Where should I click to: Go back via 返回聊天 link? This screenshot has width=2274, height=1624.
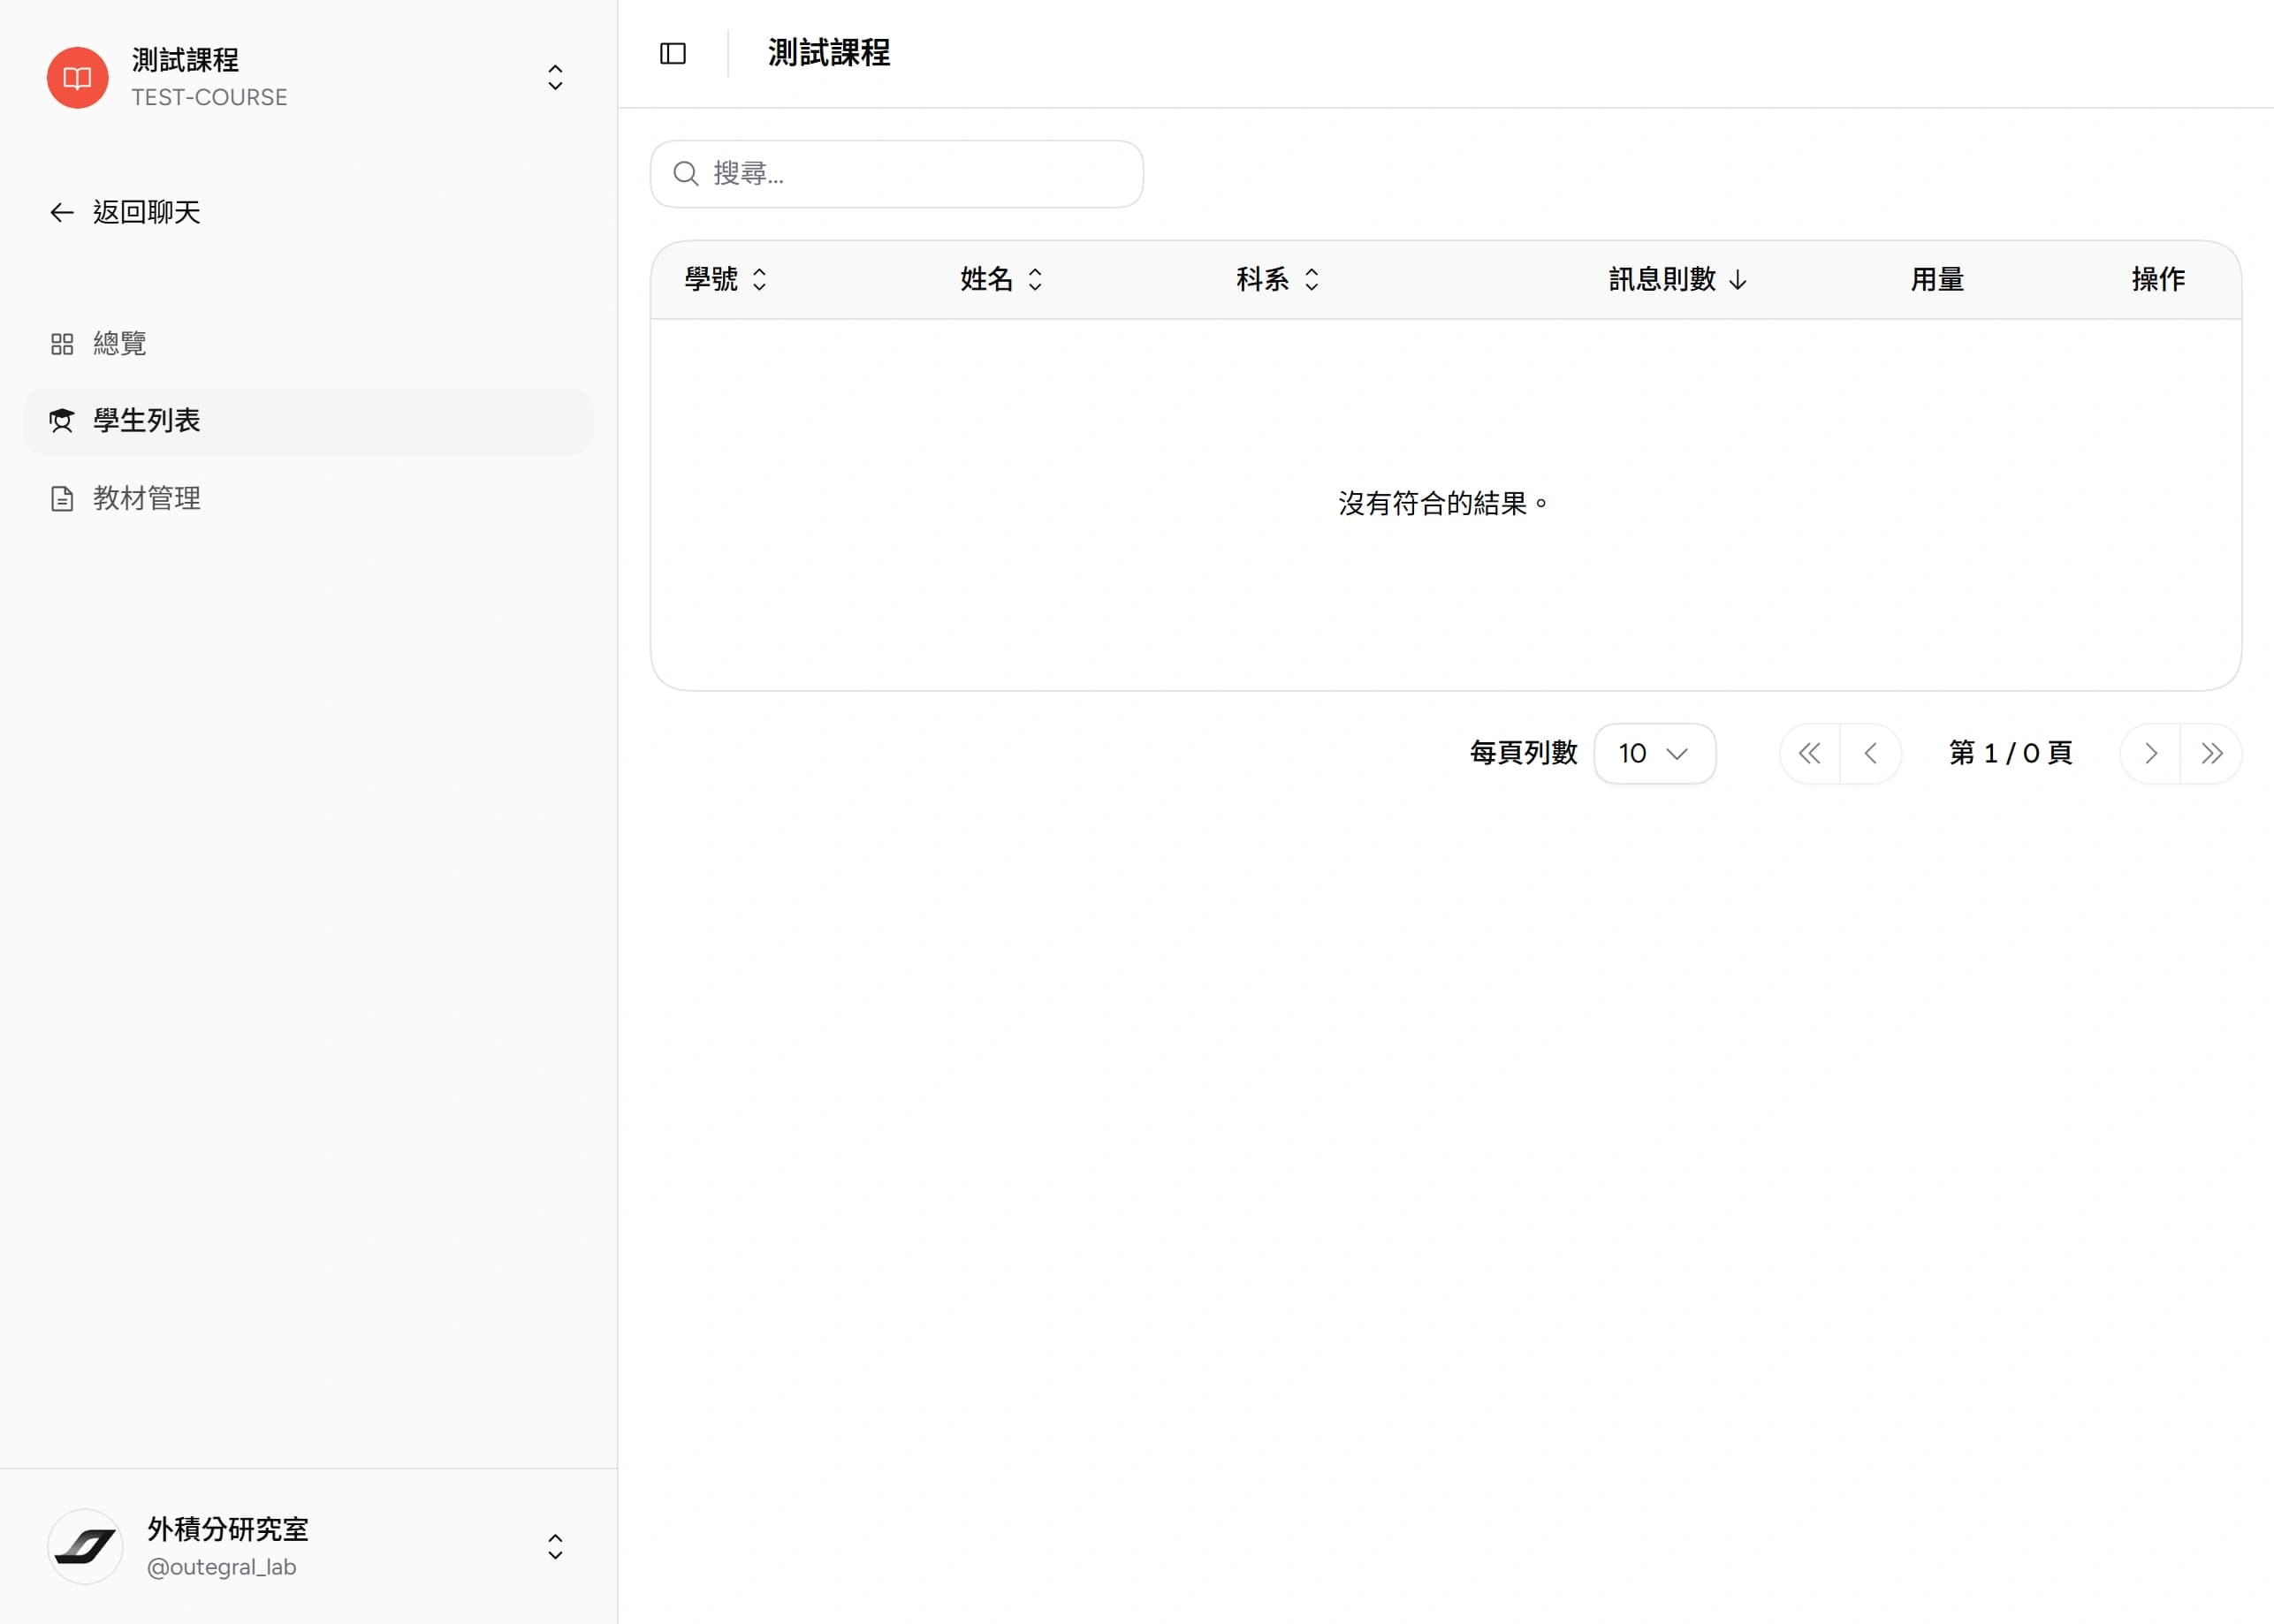pos(126,212)
